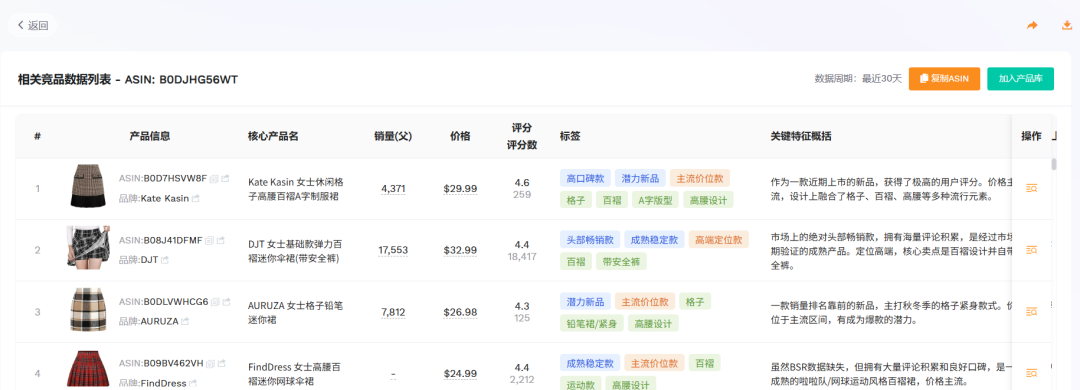Image resolution: width=1080 pixels, height=390 pixels.
Task: Click the 带安全裤 tag
Action: (x=621, y=261)
